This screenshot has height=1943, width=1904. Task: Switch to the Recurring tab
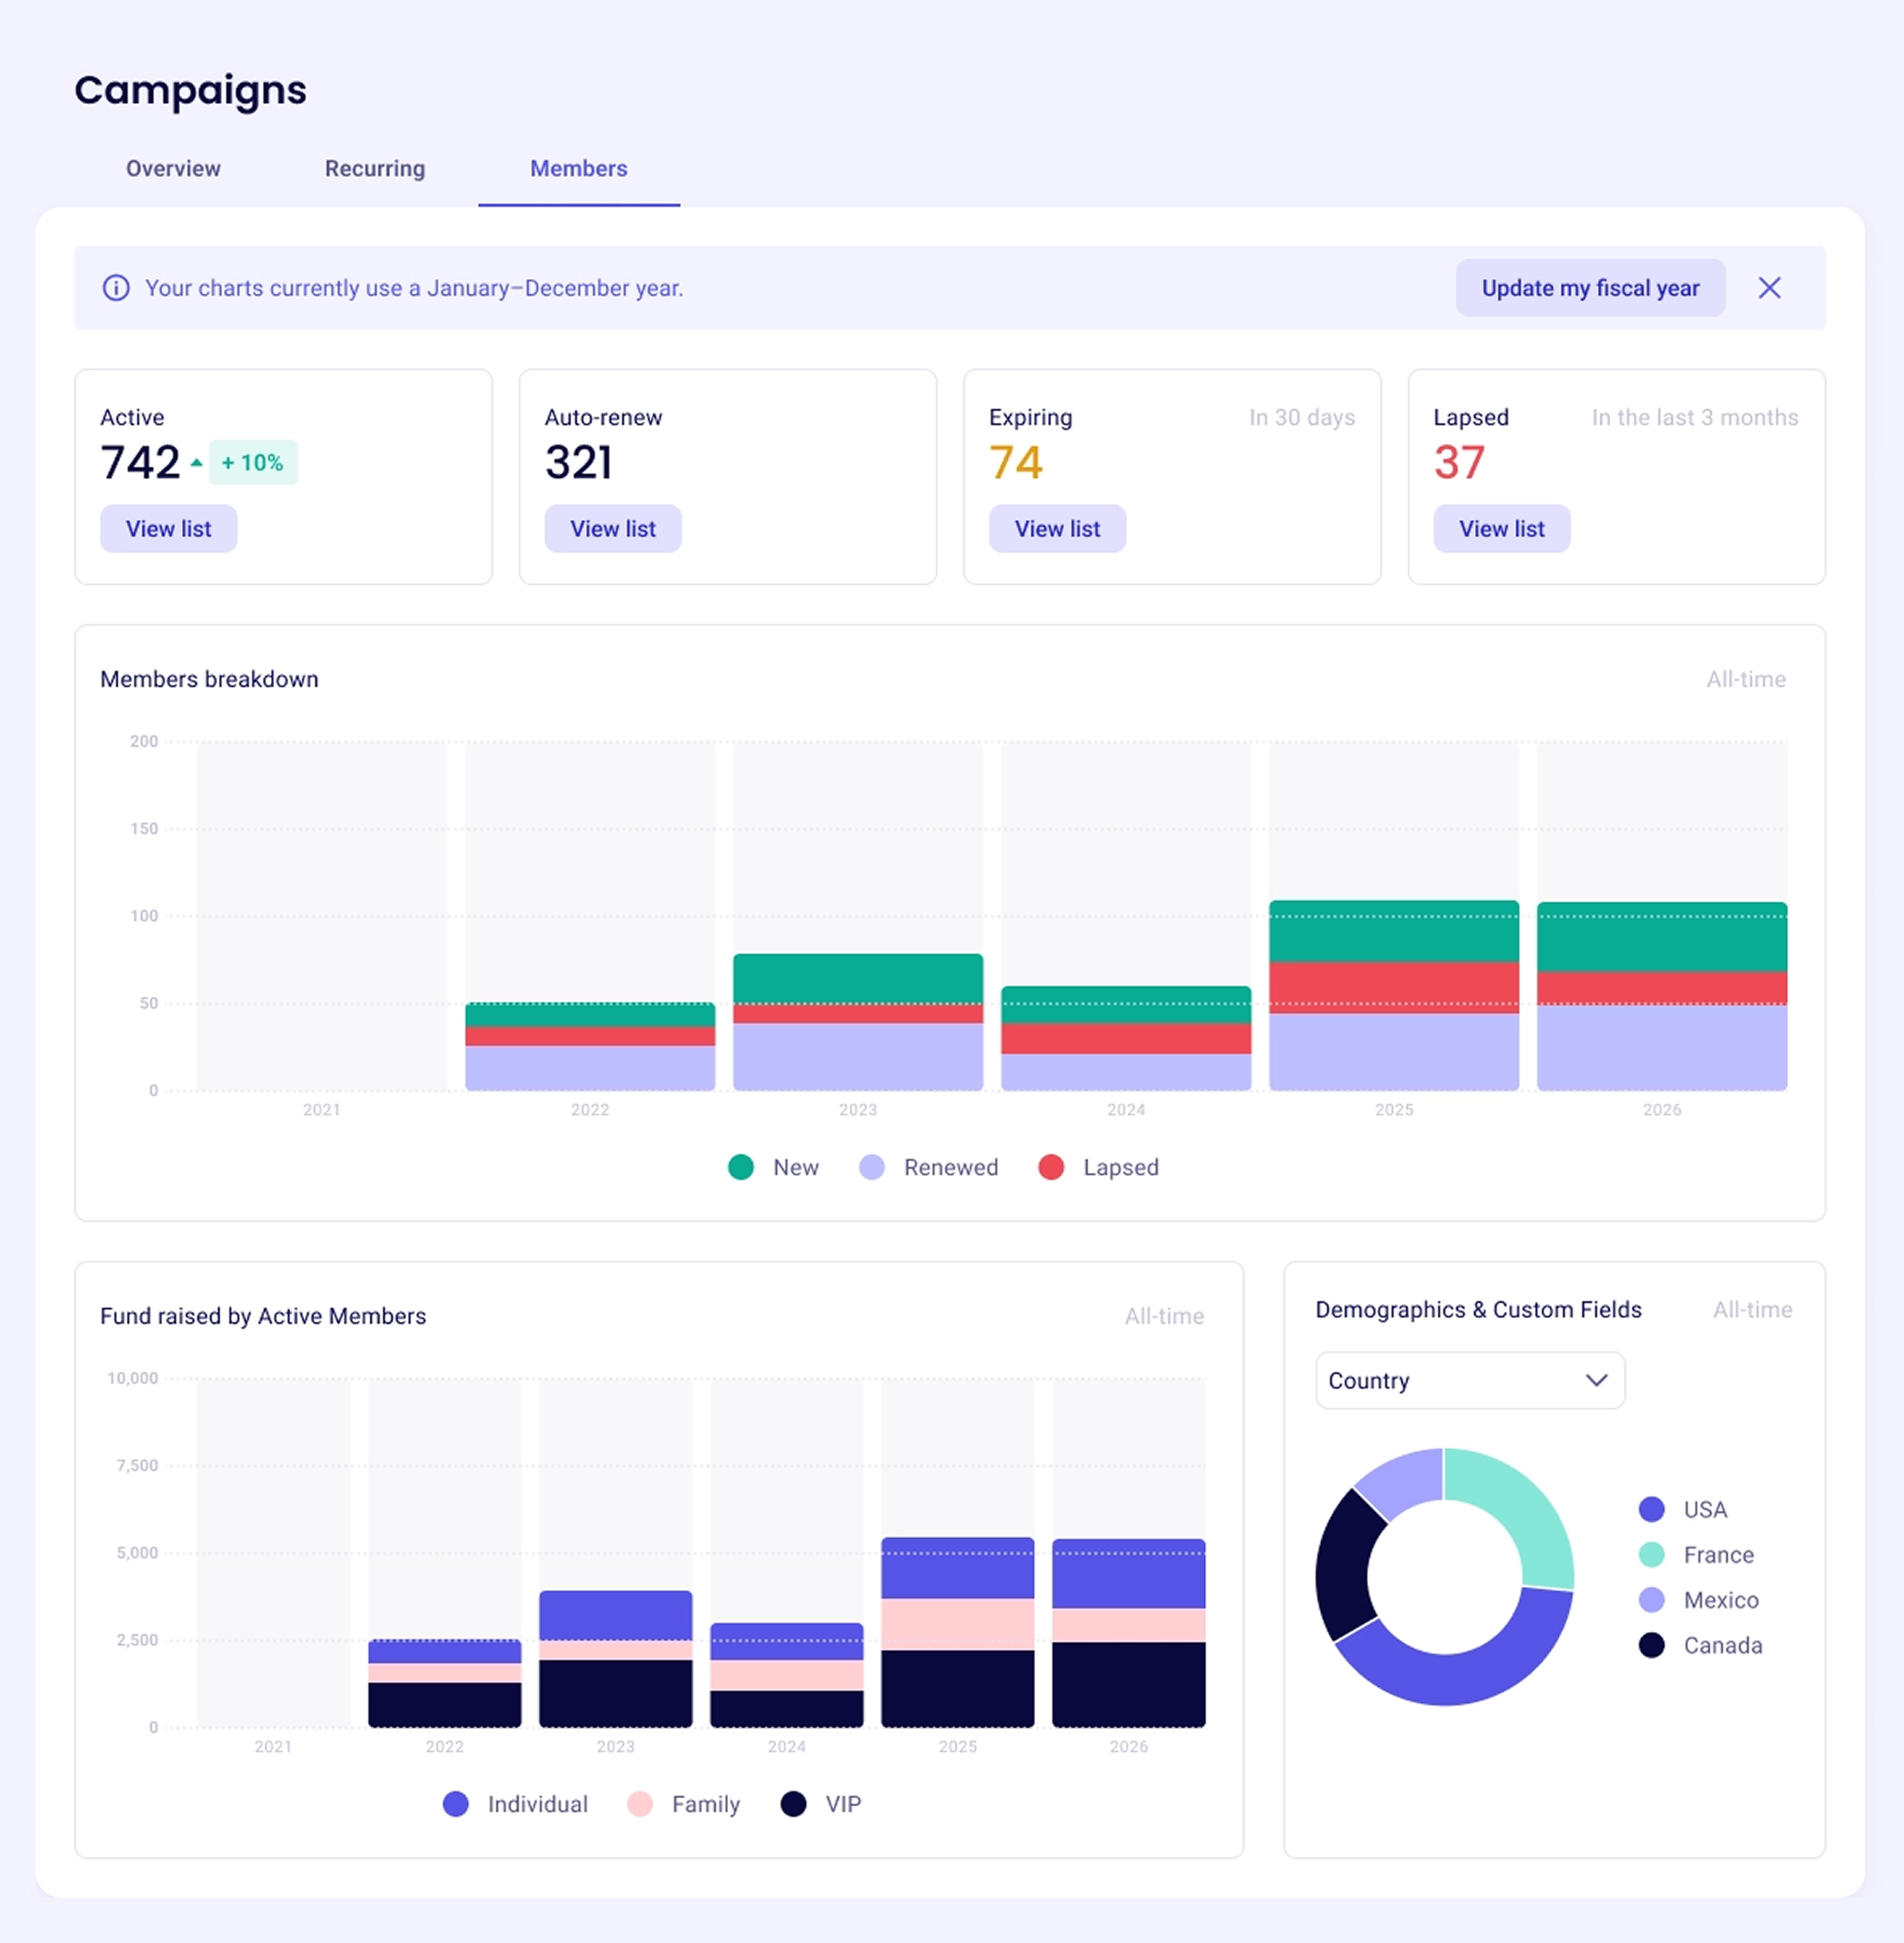(x=375, y=168)
